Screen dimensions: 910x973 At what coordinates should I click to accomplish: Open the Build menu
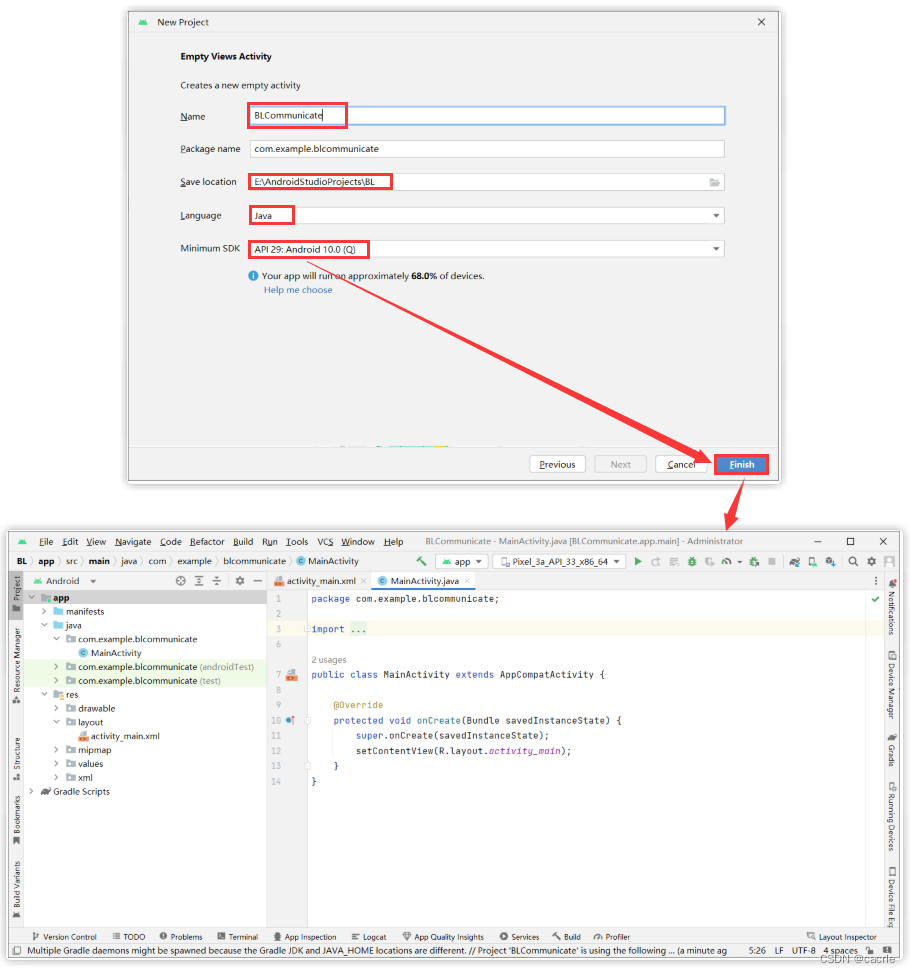click(x=243, y=542)
